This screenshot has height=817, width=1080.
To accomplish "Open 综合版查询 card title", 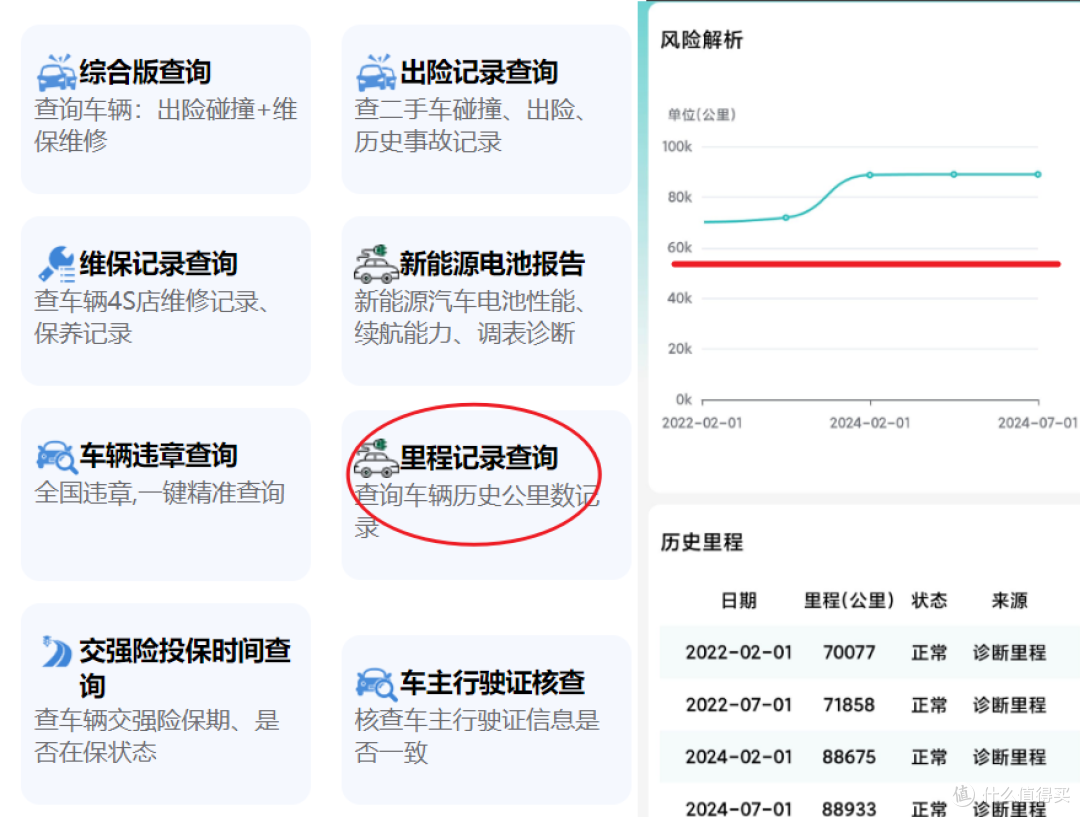I will 145,72.
